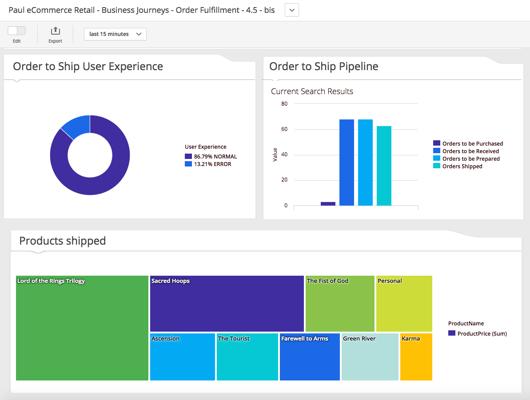Toggle the 13.21% ERROR legend entry
530x400 pixels.
pos(208,164)
